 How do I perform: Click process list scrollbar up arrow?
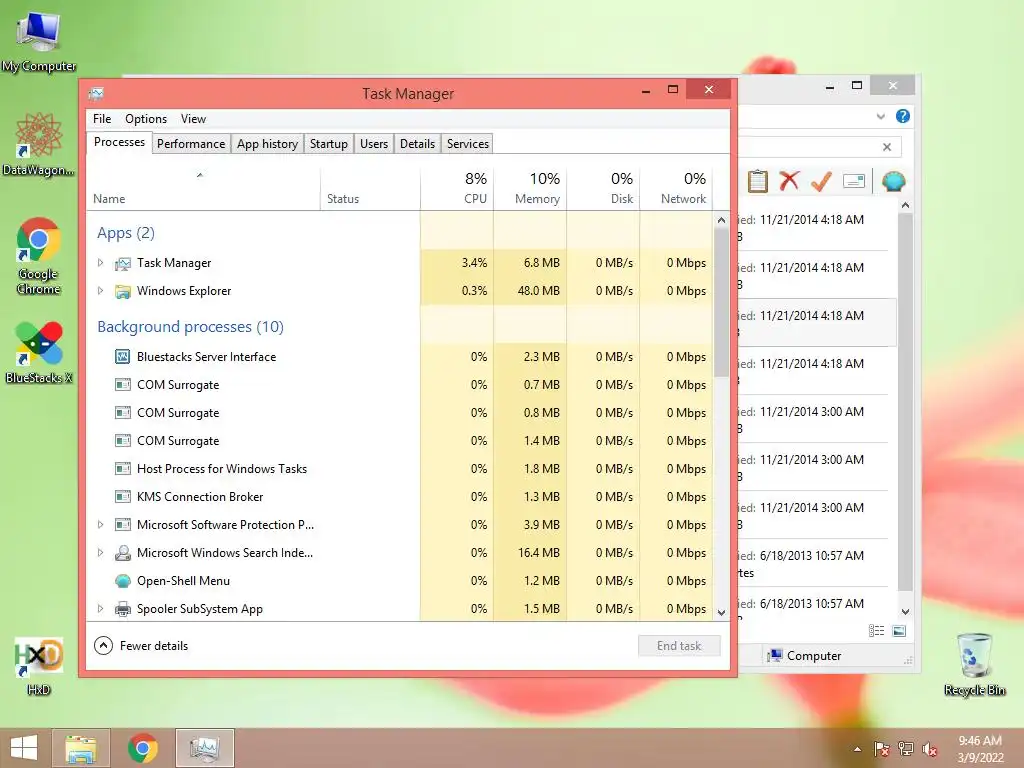point(722,220)
